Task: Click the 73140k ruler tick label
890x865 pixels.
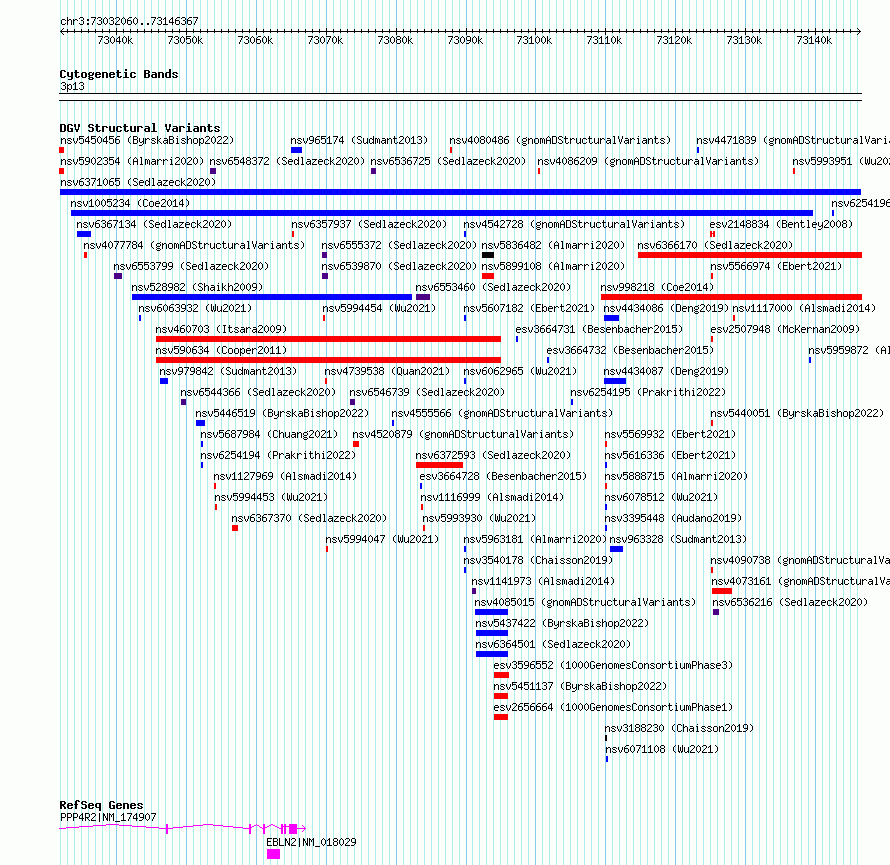Action: (814, 40)
